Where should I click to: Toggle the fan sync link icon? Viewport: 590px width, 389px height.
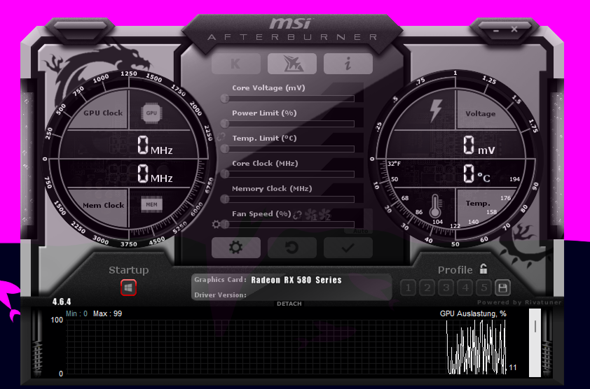[298, 214]
